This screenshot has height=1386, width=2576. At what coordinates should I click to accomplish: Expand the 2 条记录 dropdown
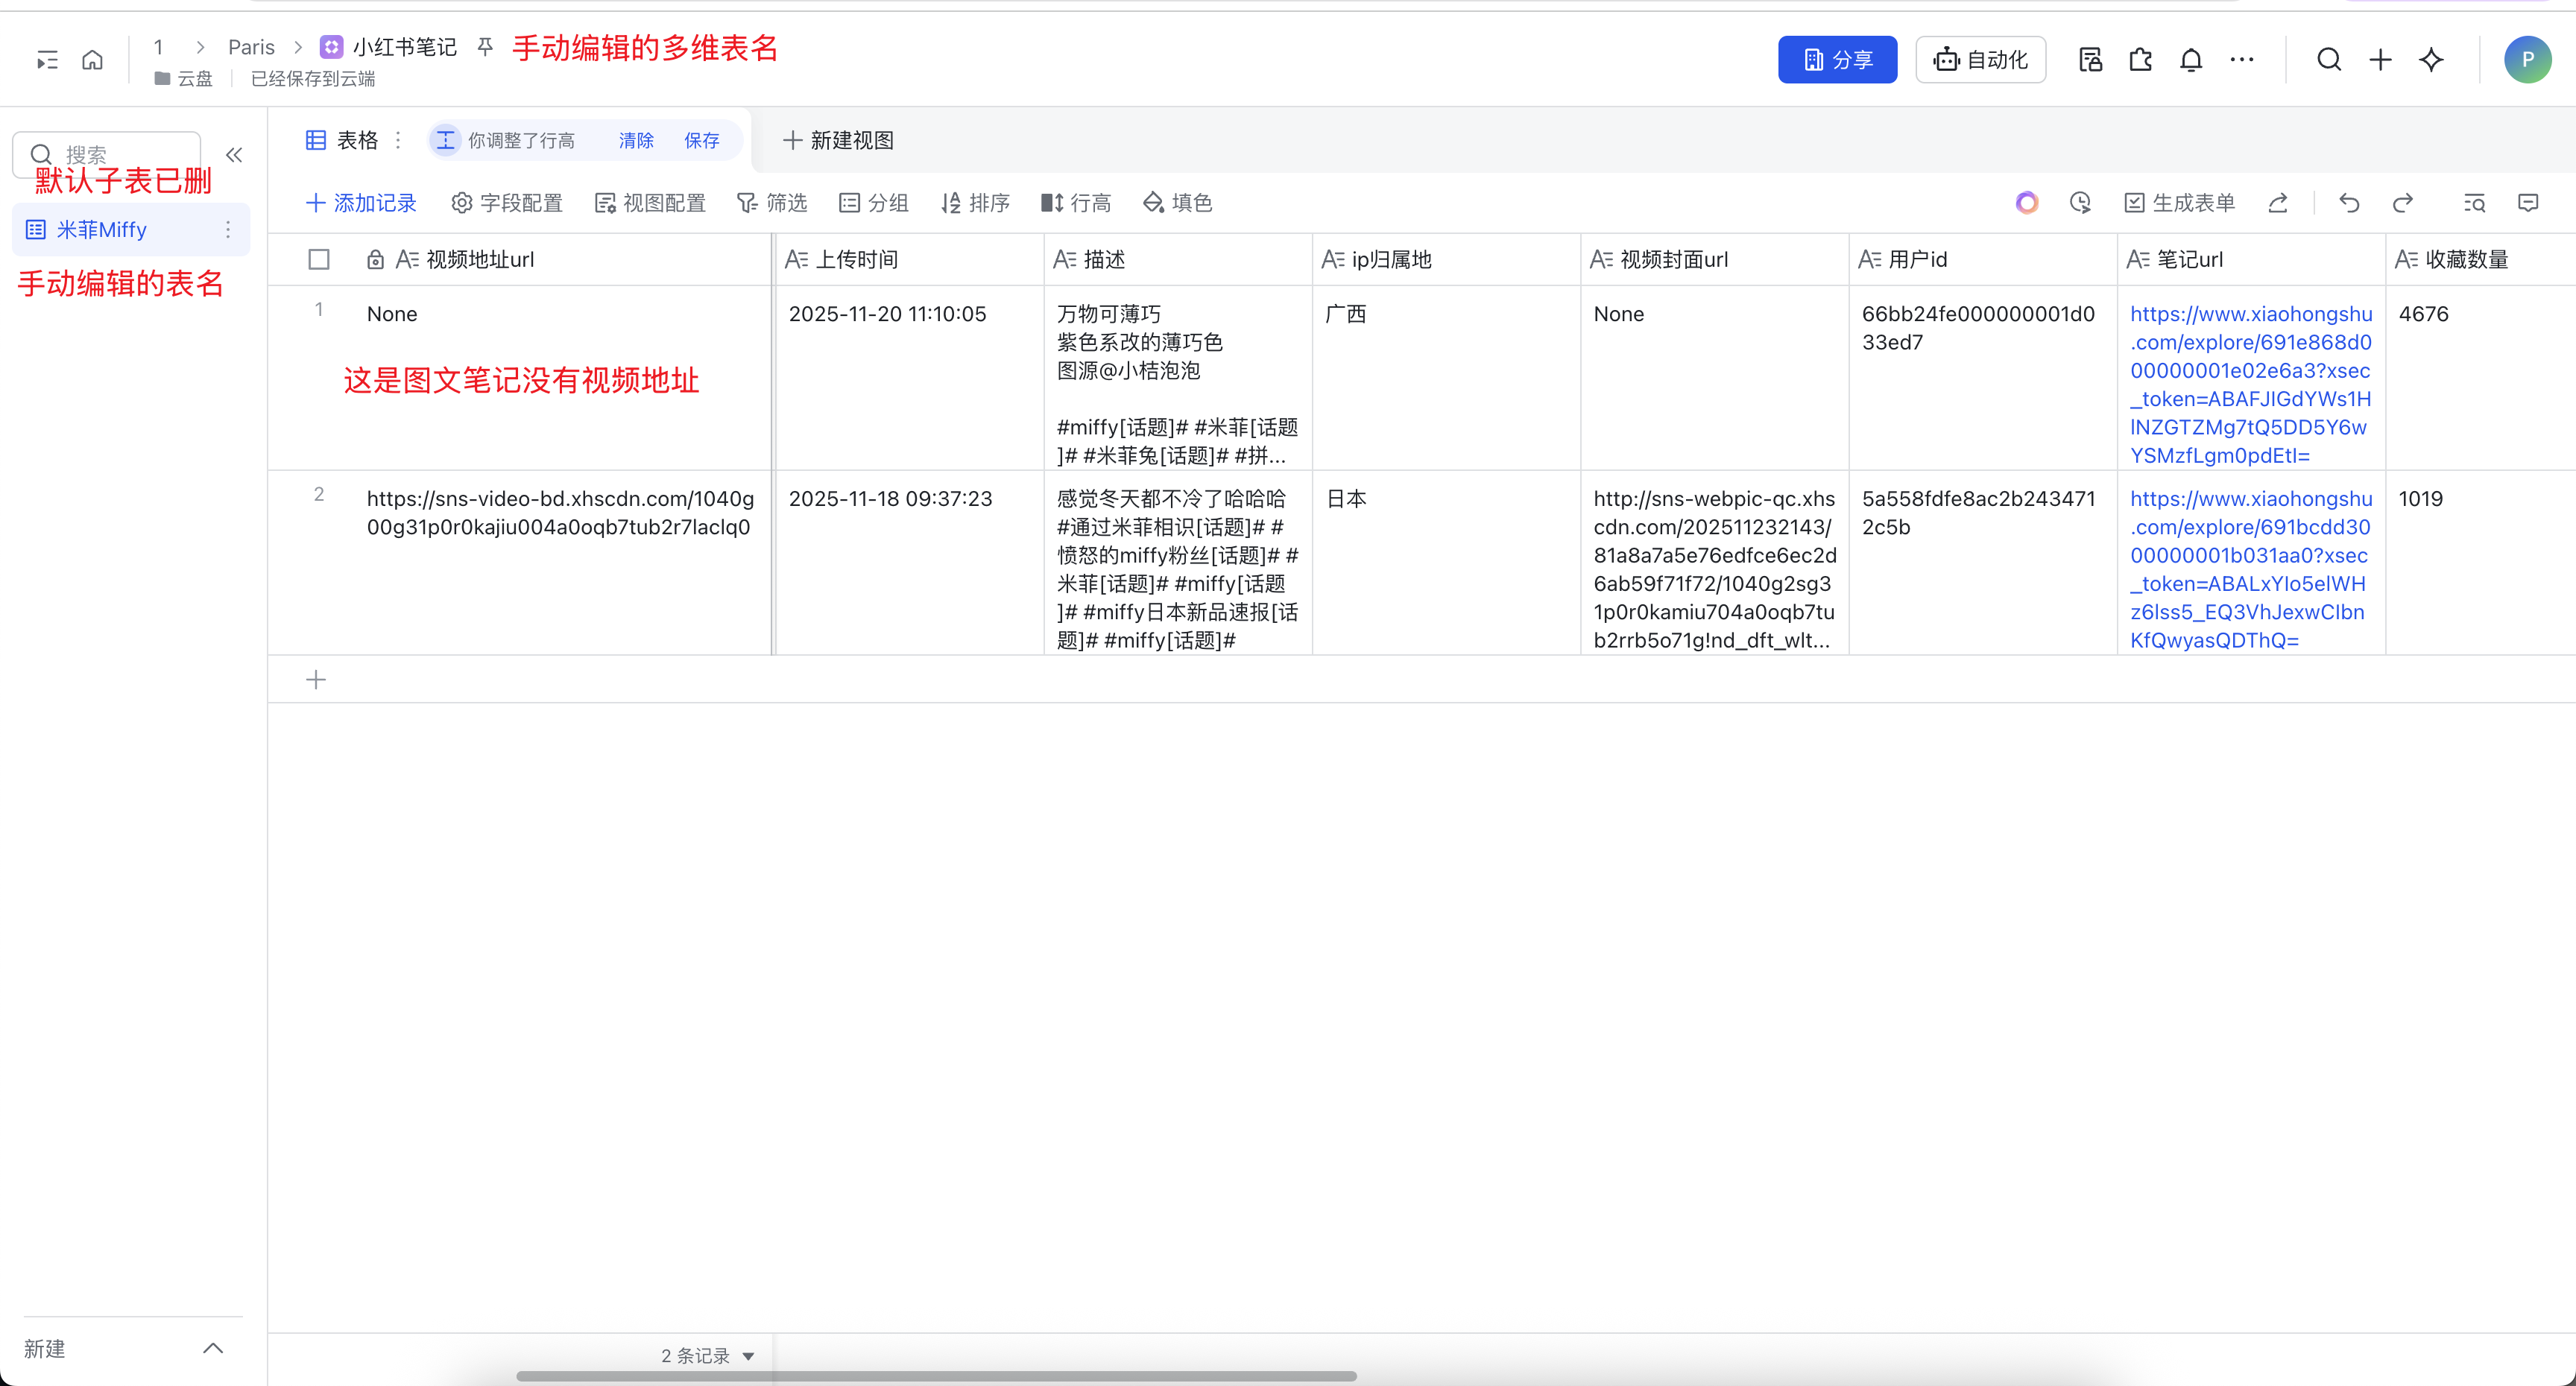pos(748,1356)
